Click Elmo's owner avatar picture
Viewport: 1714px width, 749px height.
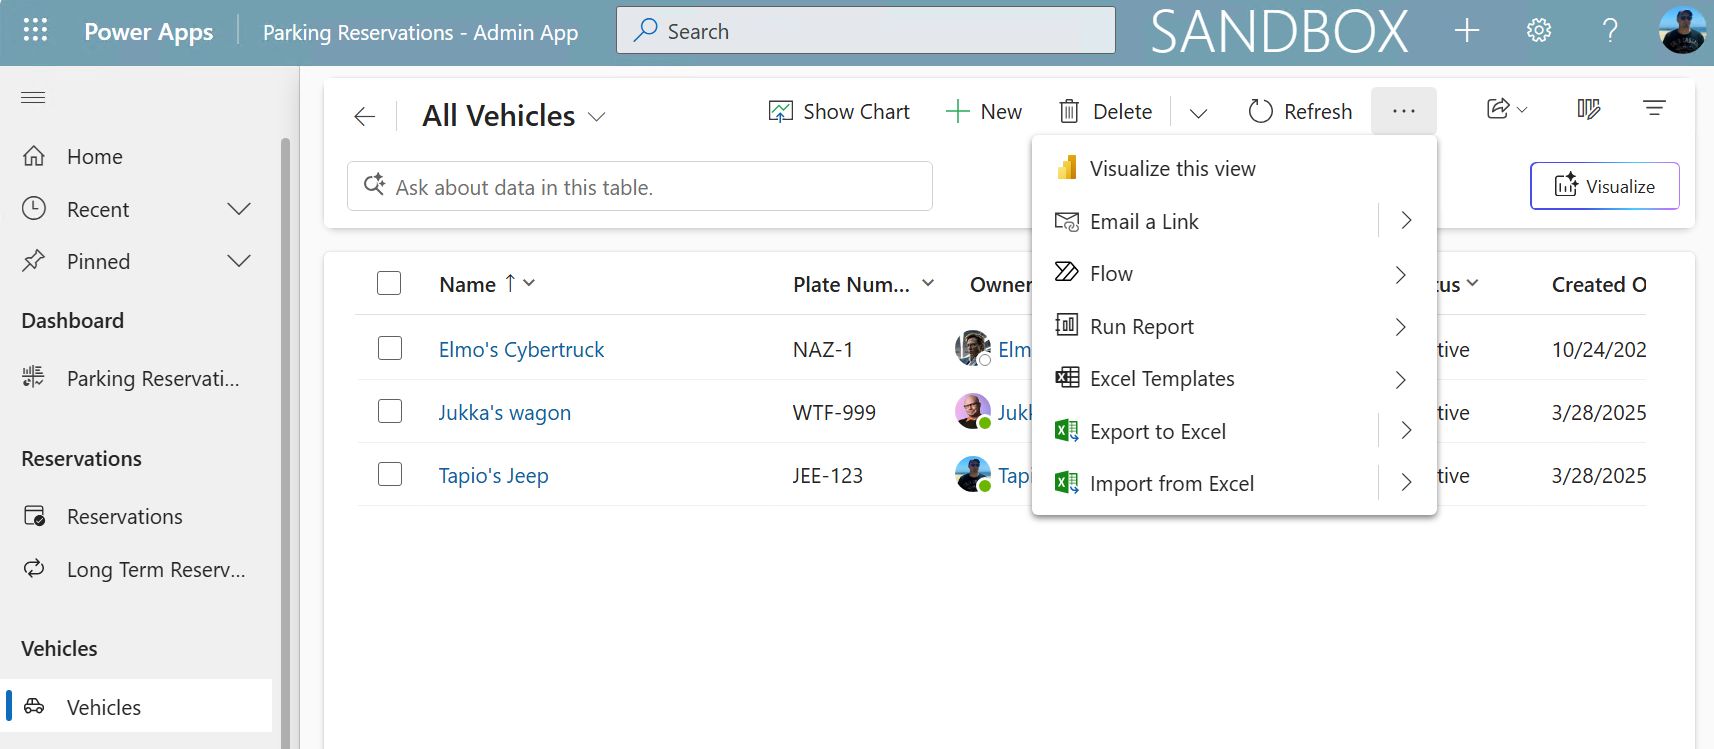[972, 348]
